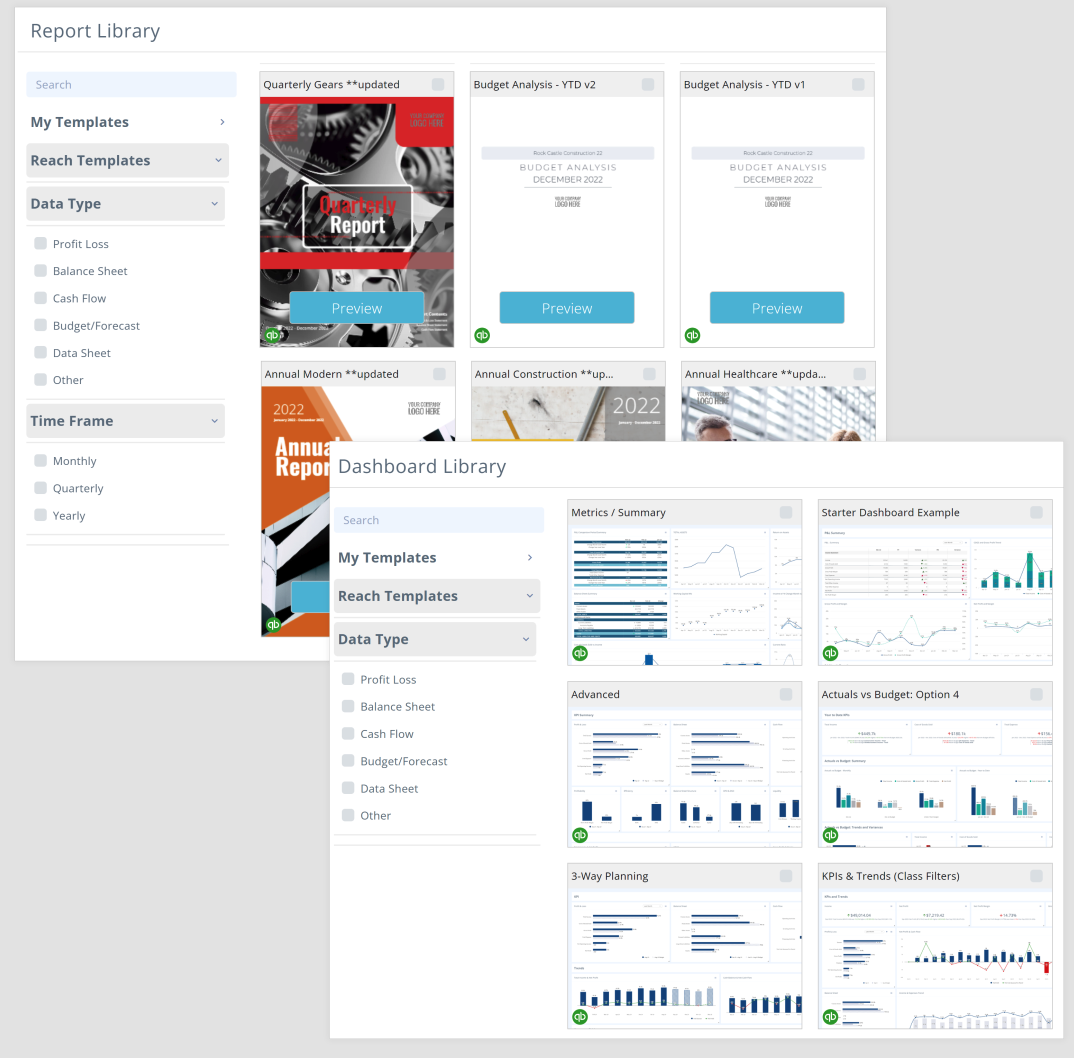The width and height of the screenshot is (1074, 1058).
Task: Collapse the Reach Templates section
Action: (x=127, y=160)
